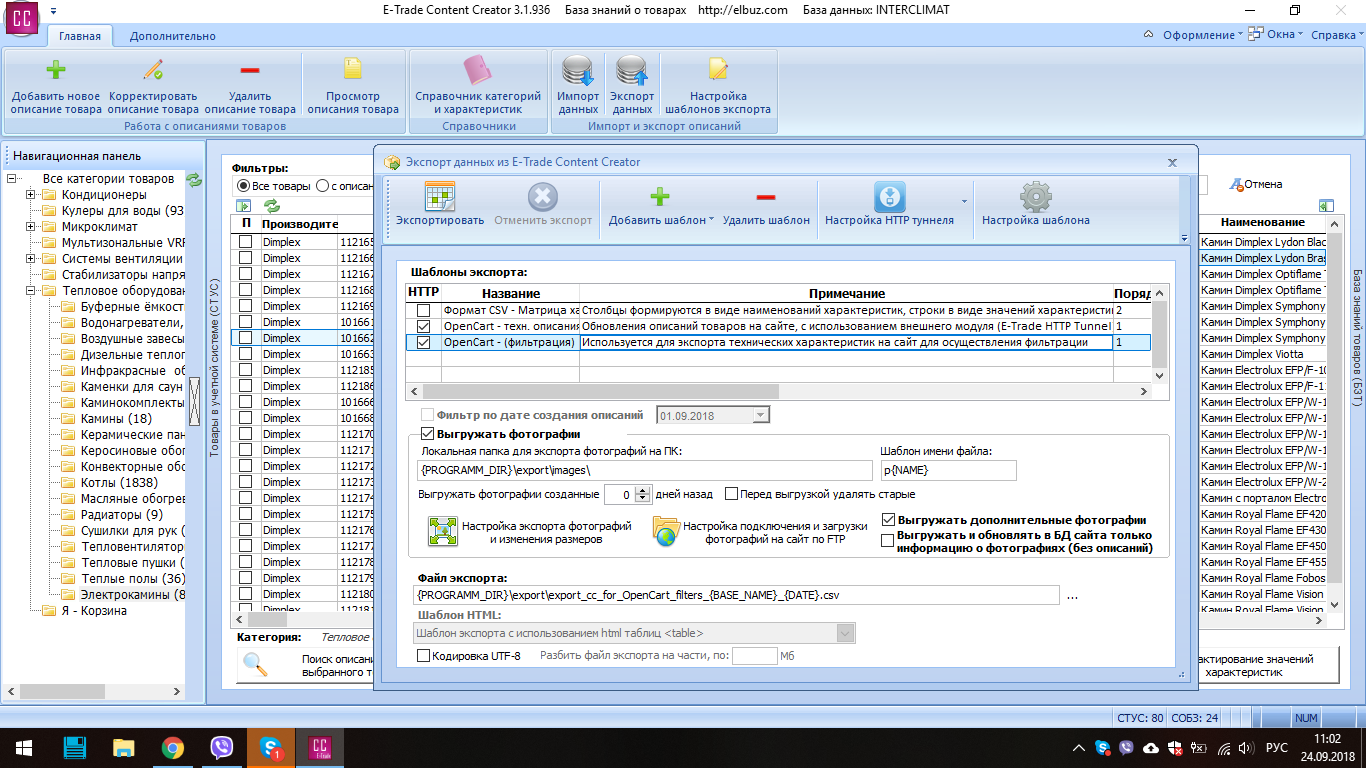Select the Все товары radio button
1366x768 pixels.
click(243, 185)
